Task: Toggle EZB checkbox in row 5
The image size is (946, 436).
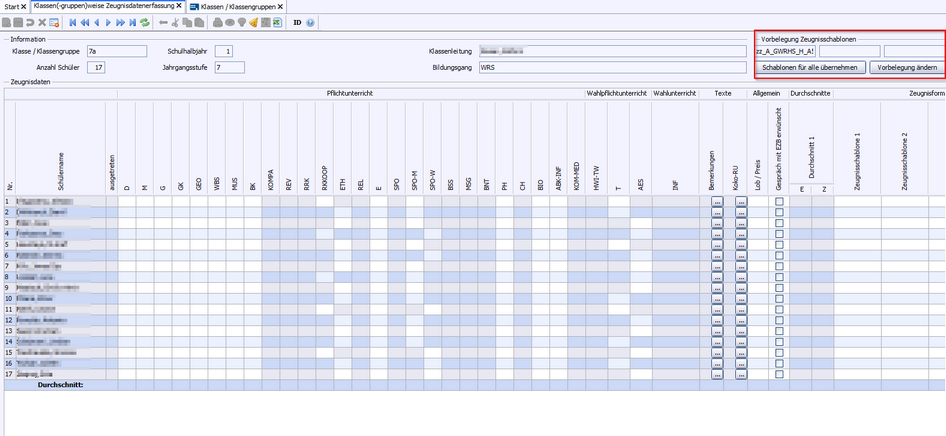Action: 779,244
